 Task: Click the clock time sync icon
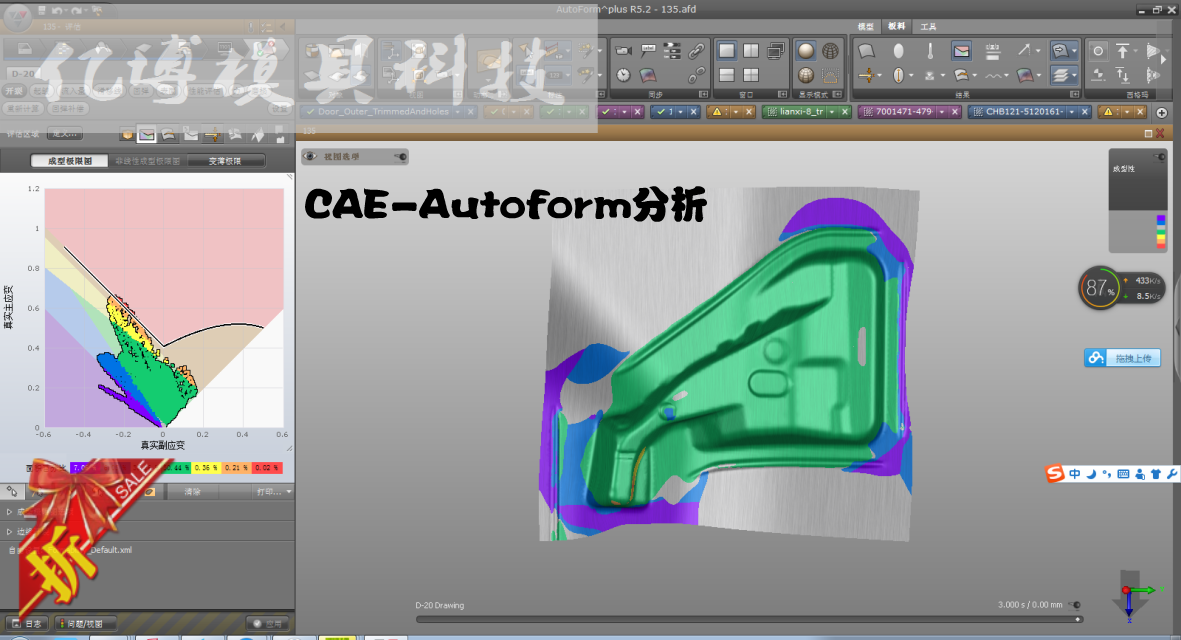[x=623, y=75]
